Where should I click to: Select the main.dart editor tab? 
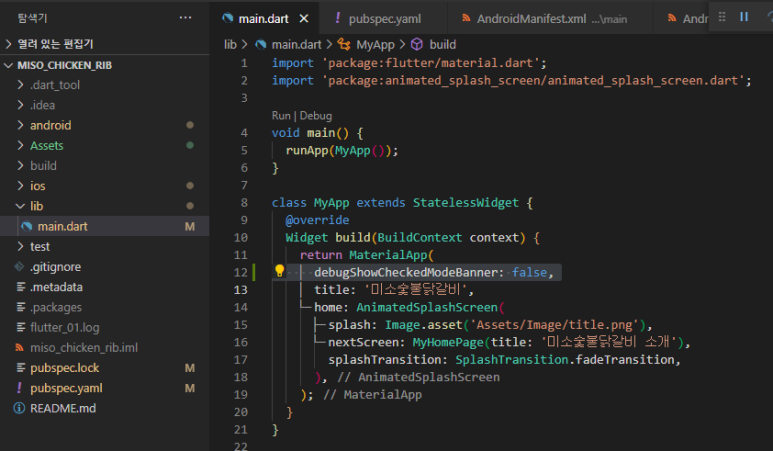point(263,19)
